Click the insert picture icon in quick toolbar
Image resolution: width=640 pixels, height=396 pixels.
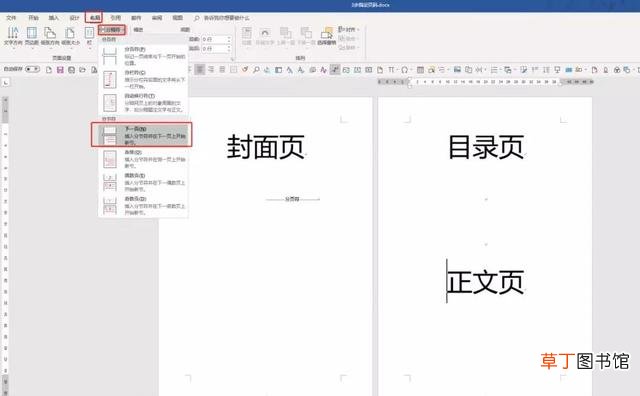pos(457,70)
